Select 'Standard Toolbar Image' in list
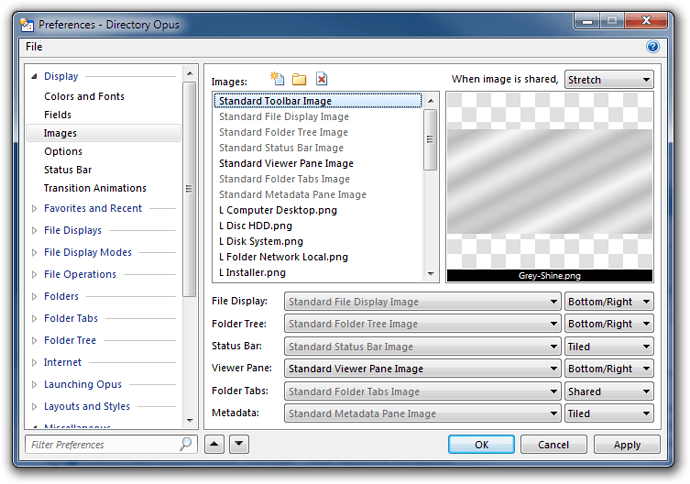Image resolution: width=690 pixels, height=484 pixels. (x=318, y=101)
